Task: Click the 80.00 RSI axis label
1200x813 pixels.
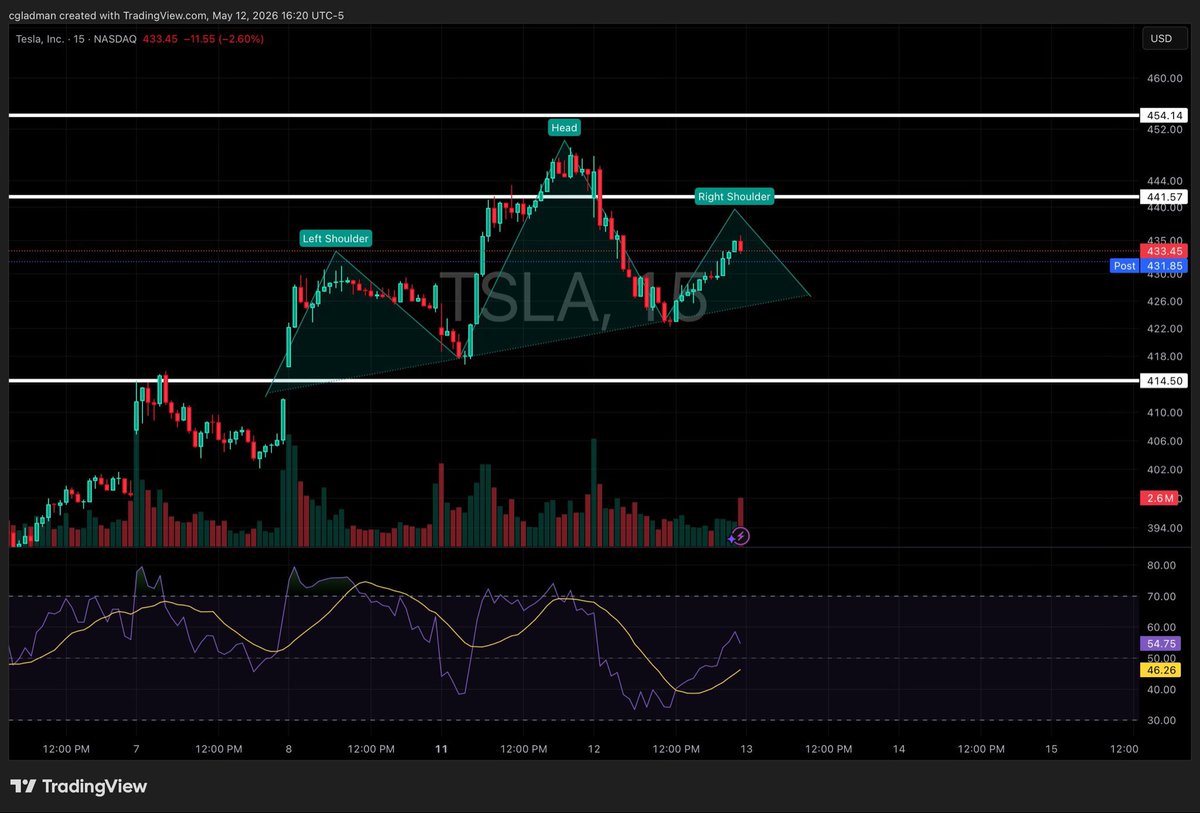Action: click(1161, 565)
